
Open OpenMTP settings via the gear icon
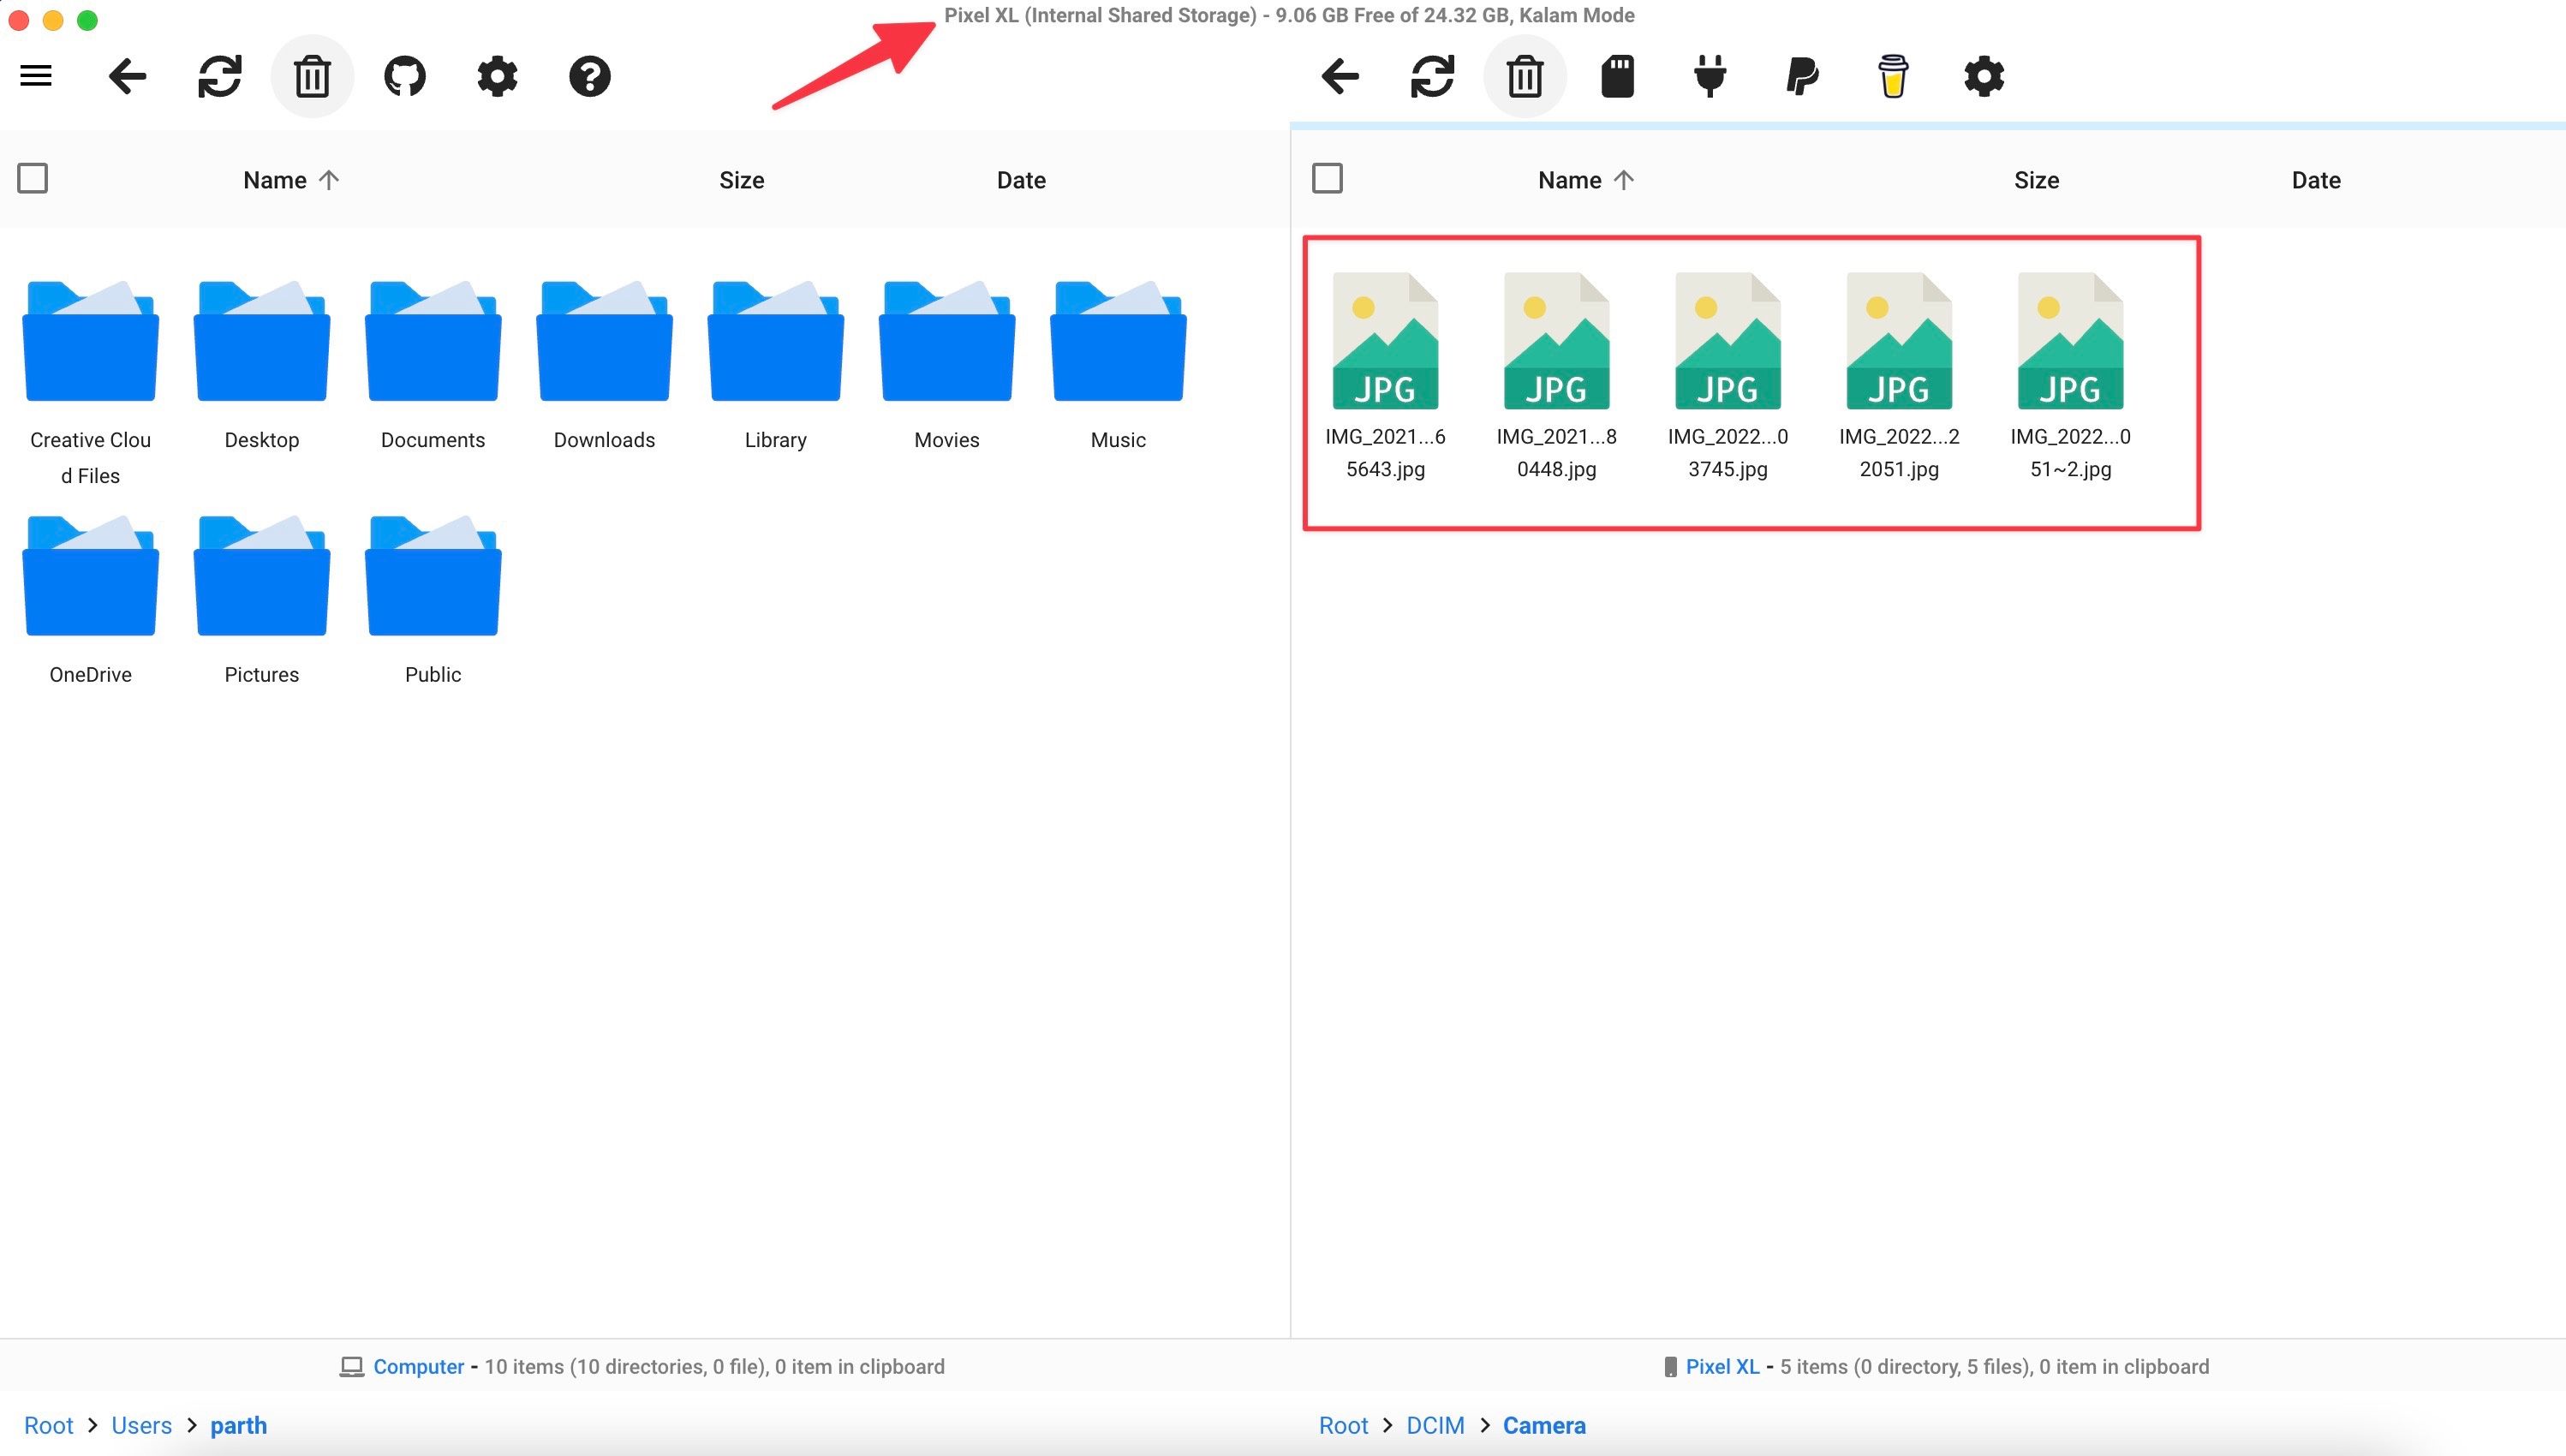pyautogui.click(x=497, y=76)
